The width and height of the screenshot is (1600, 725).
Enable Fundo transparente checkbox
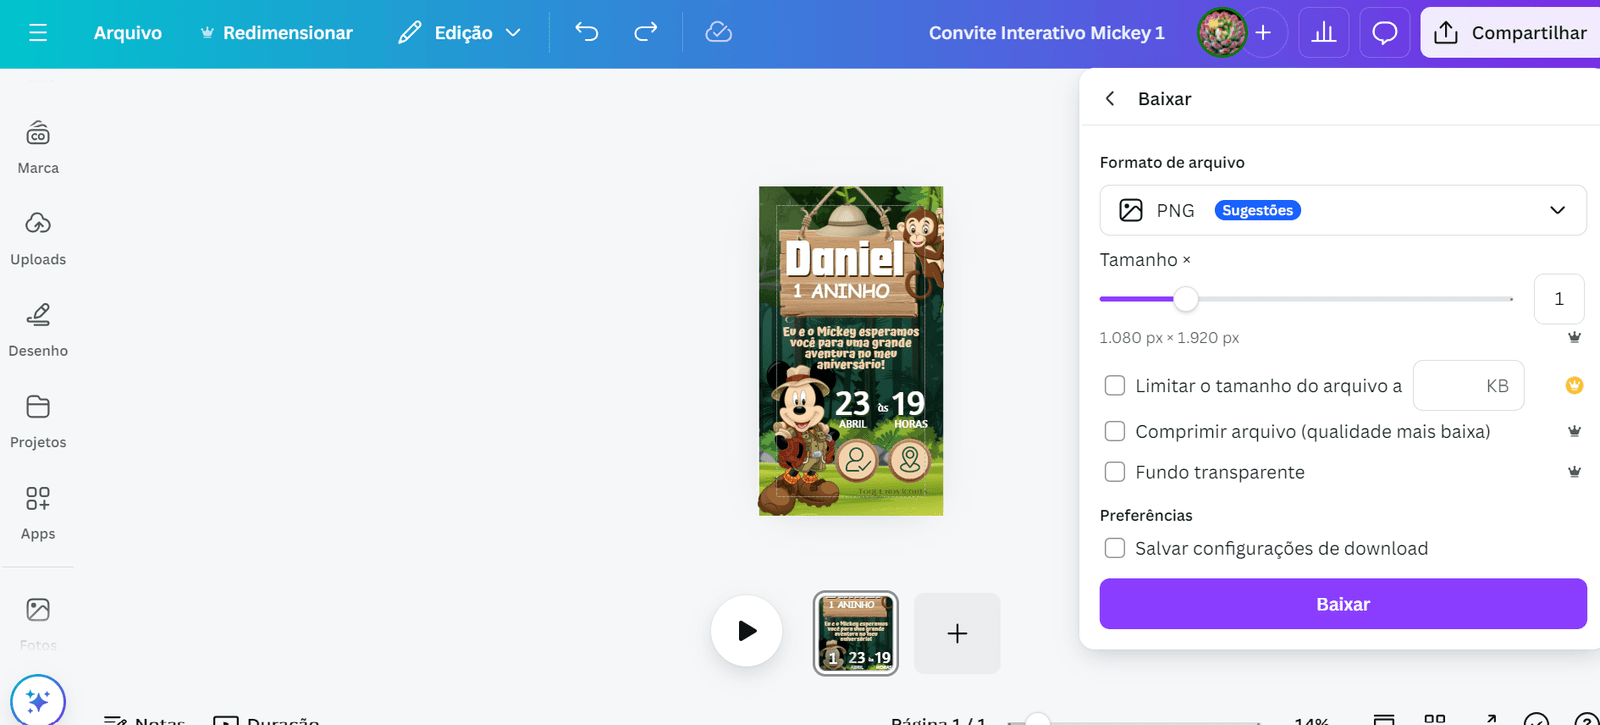(x=1115, y=472)
